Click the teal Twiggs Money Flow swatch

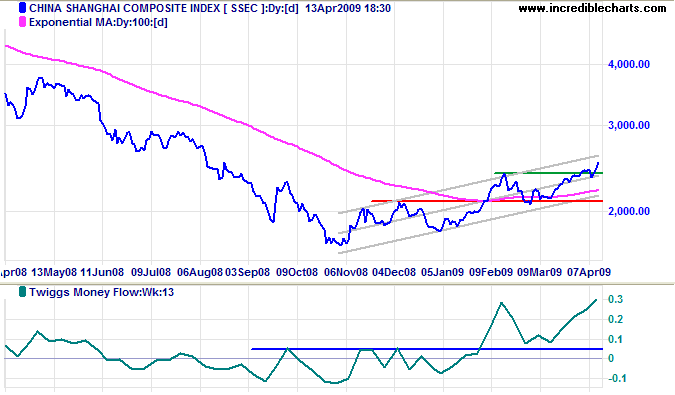coord(22,292)
